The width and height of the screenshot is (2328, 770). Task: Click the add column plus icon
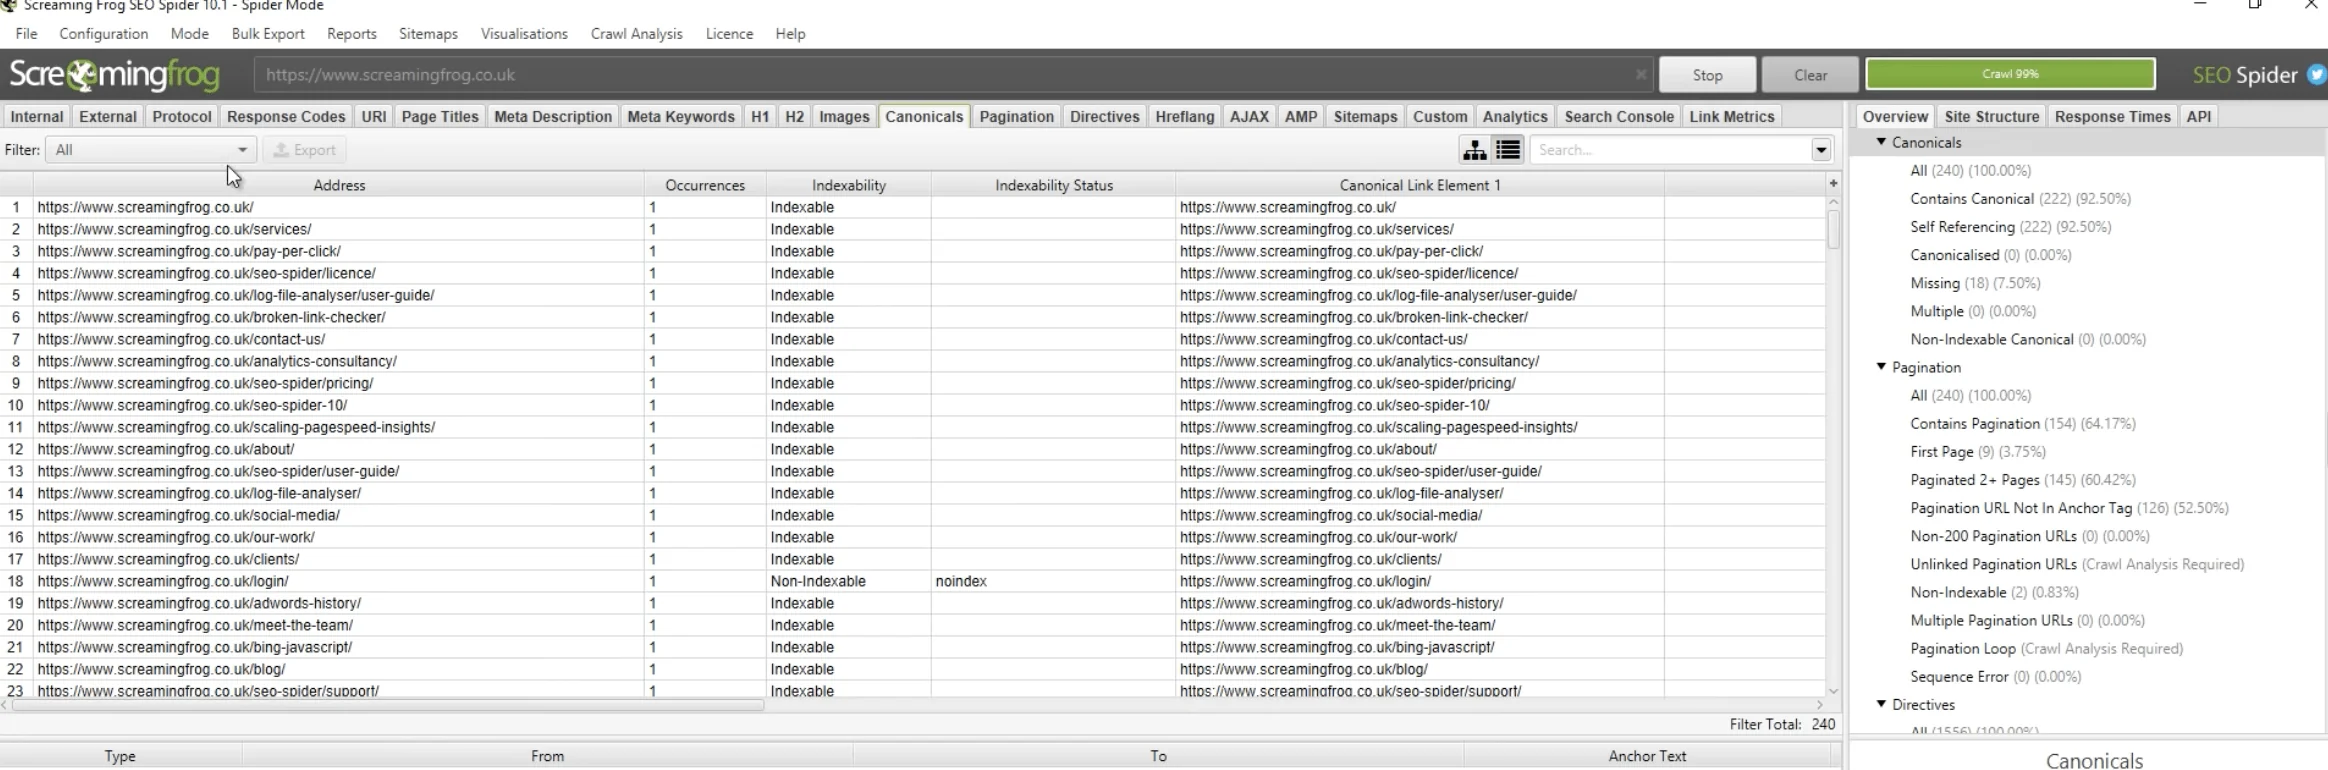1833,184
